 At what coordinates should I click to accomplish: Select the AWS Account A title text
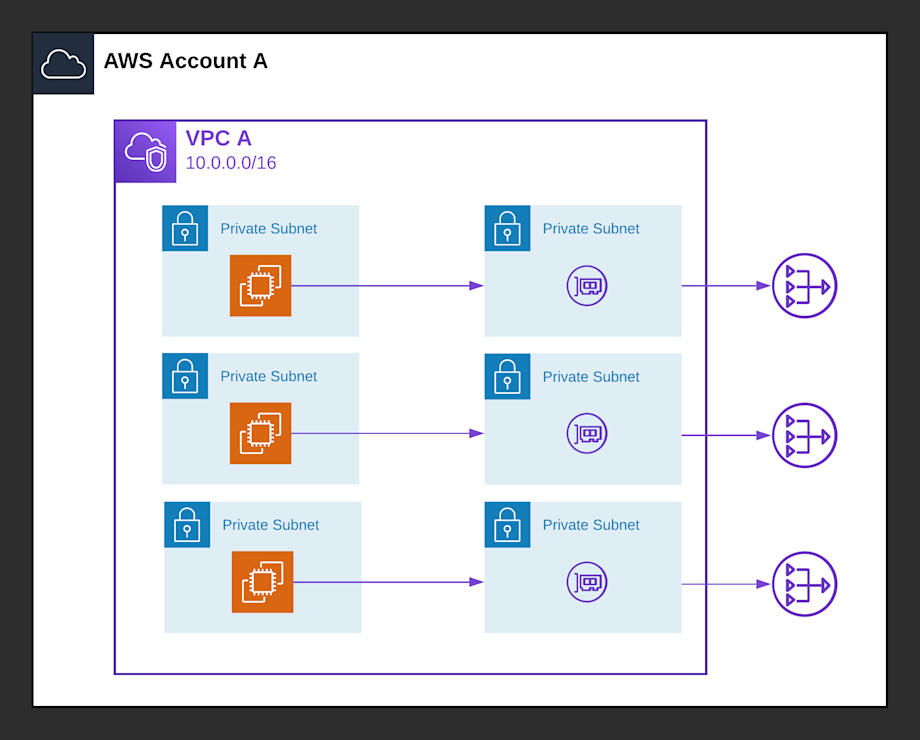185,61
